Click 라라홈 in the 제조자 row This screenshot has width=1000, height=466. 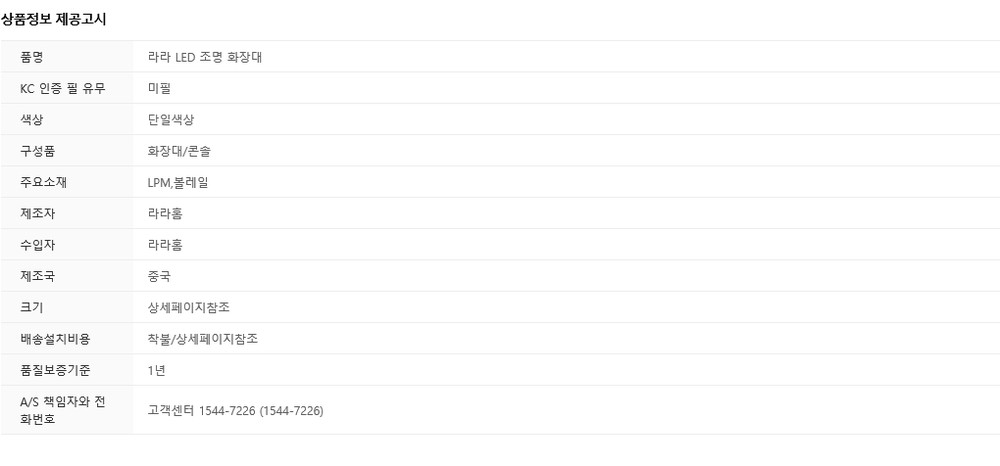click(165, 213)
